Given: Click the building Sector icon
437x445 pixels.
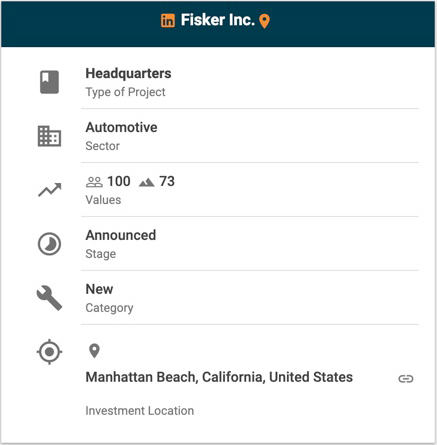Looking at the screenshot, I should coord(49,136).
